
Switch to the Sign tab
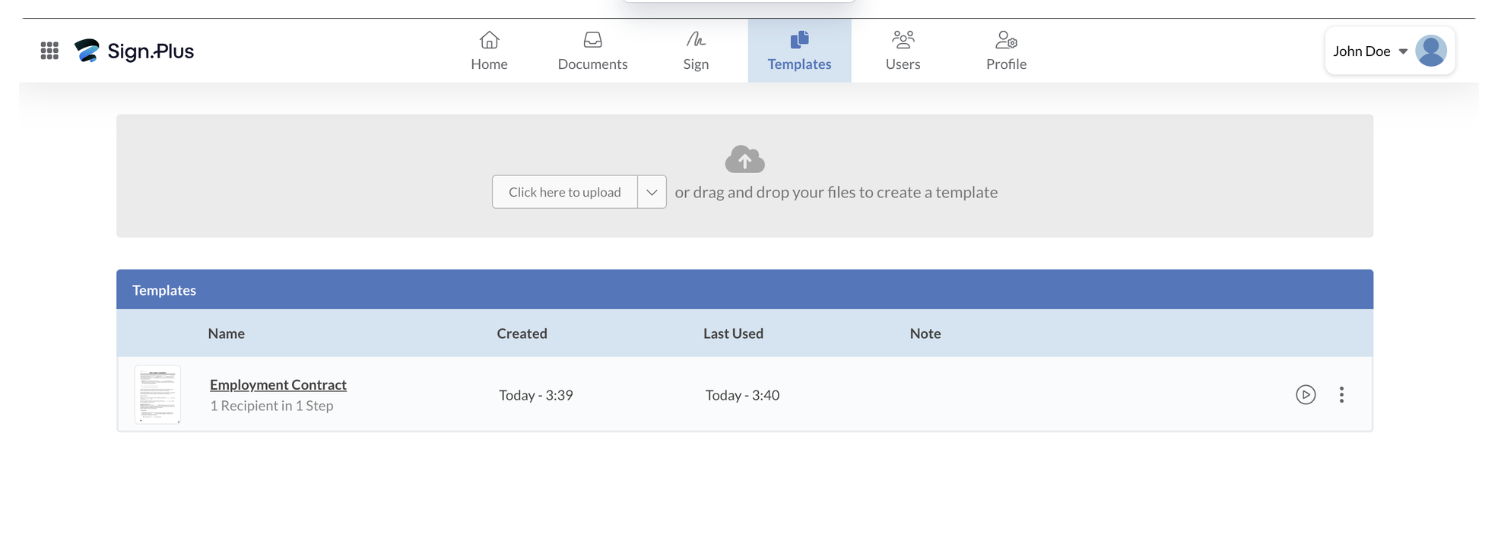pyautogui.click(x=696, y=51)
